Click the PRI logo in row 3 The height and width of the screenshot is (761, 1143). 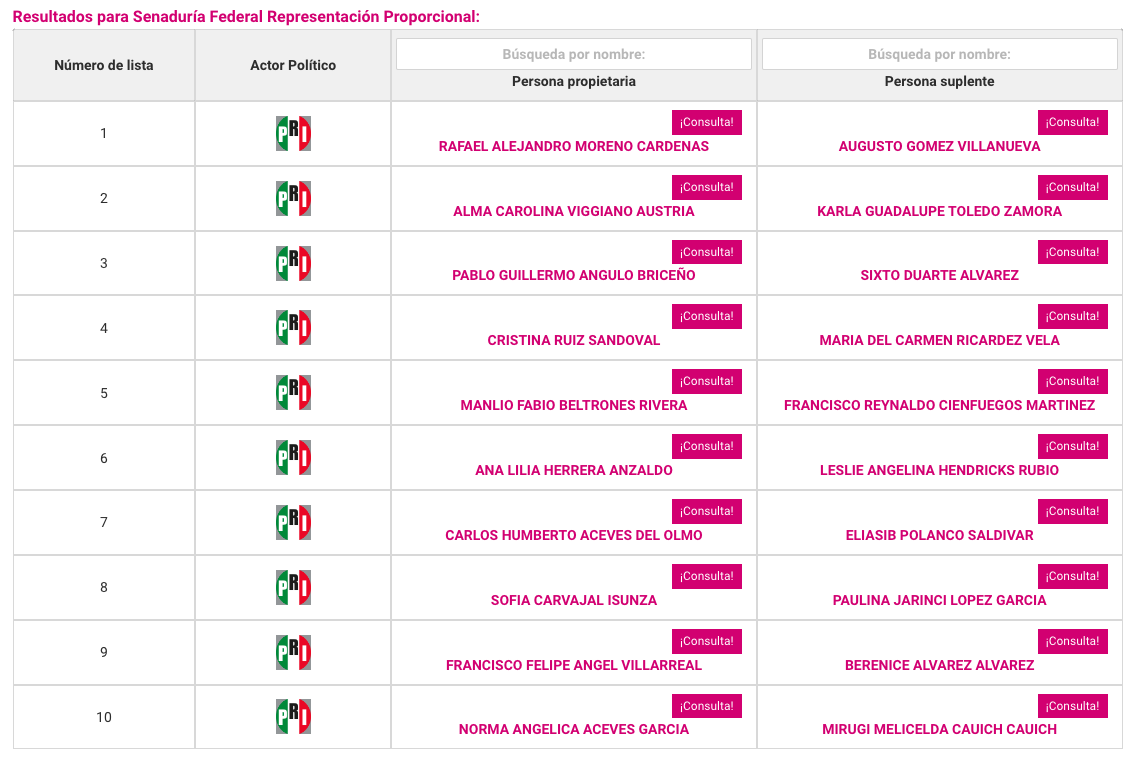click(293, 263)
